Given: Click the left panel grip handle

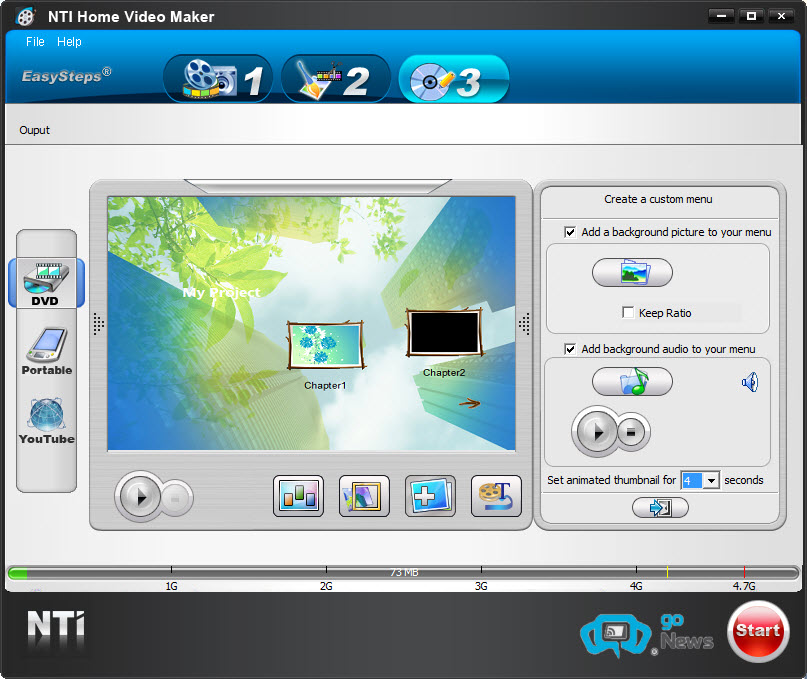Looking at the screenshot, I should pos(98,324).
